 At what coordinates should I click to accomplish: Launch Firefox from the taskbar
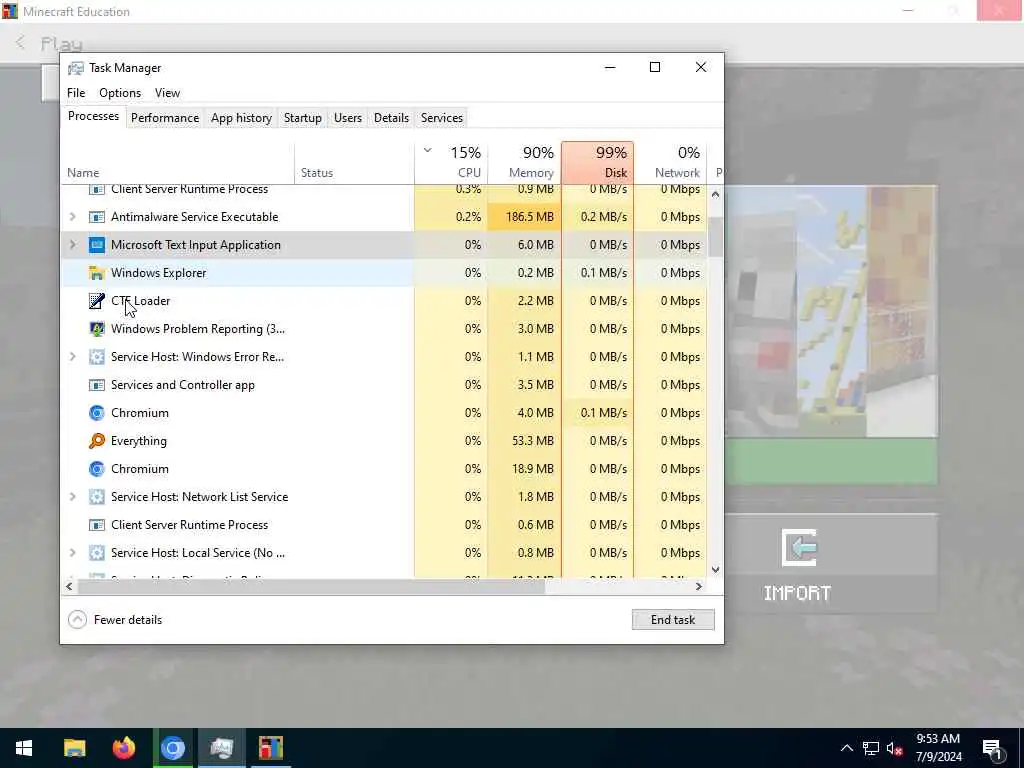tap(123, 748)
